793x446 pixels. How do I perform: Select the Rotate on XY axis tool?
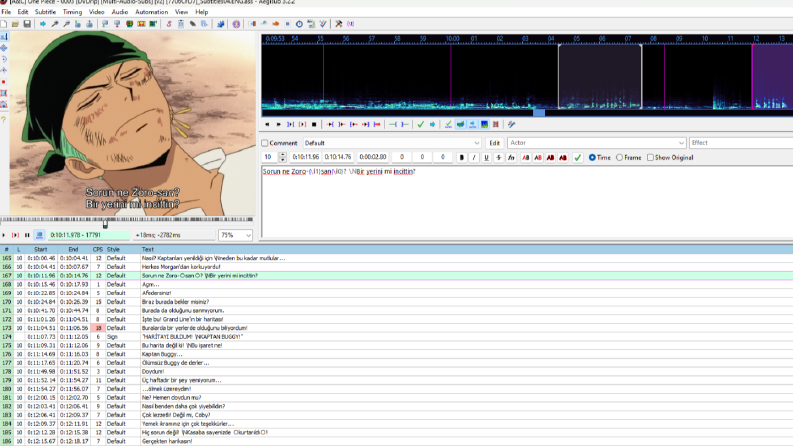[4, 70]
